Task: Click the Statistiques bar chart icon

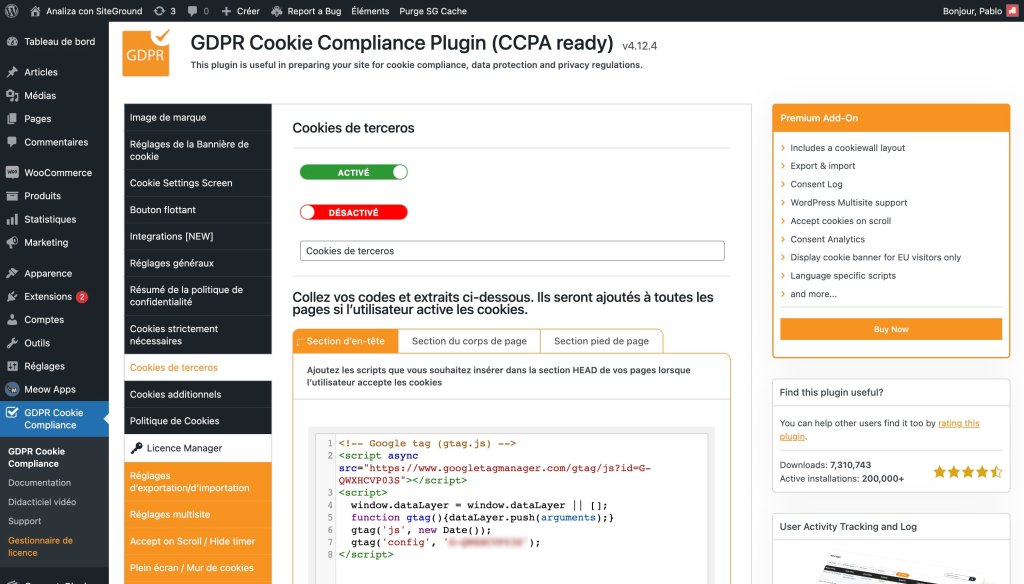Action: pyautogui.click(x=12, y=219)
